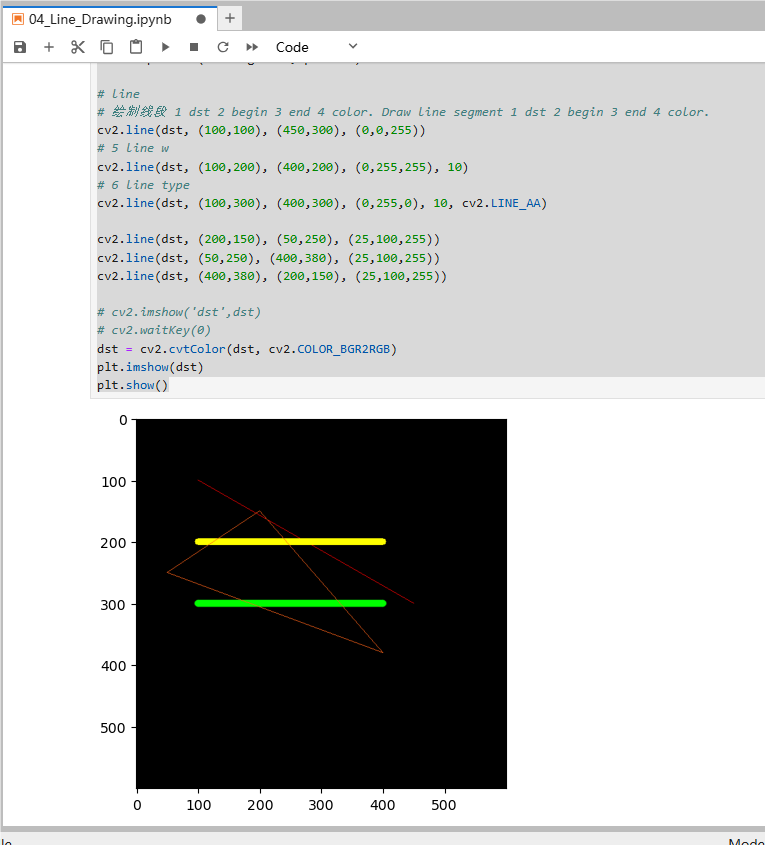The height and width of the screenshot is (845, 765).
Task: Run the selected cell with the play icon
Action: coord(165,47)
